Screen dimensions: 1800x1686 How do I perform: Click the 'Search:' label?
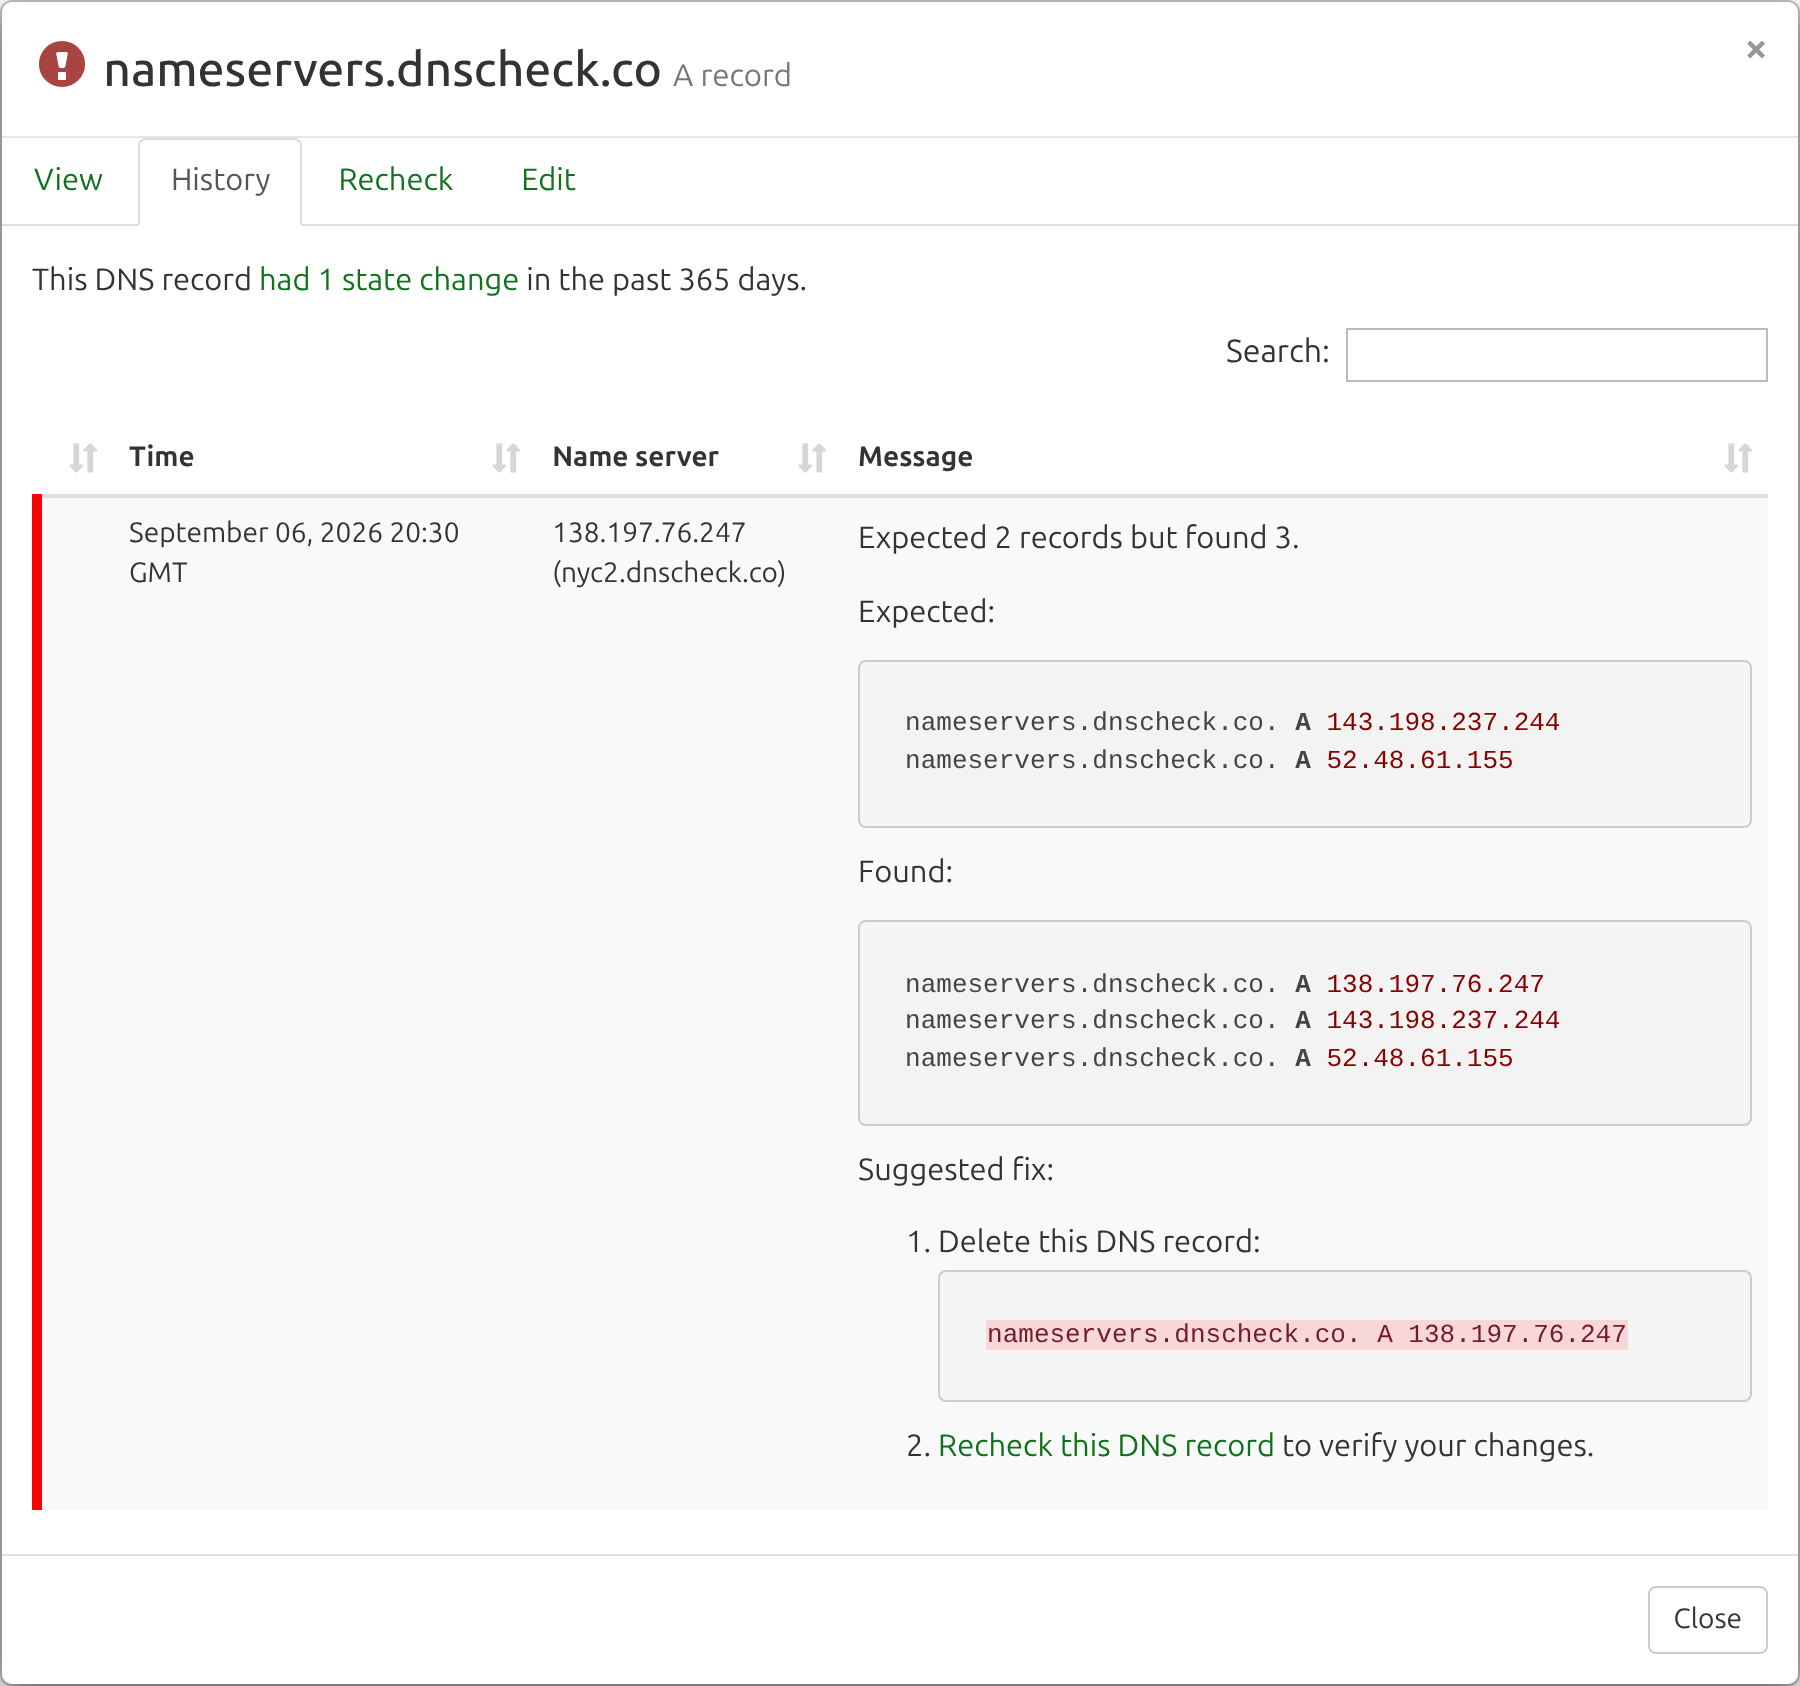(x=1277, y=351)
